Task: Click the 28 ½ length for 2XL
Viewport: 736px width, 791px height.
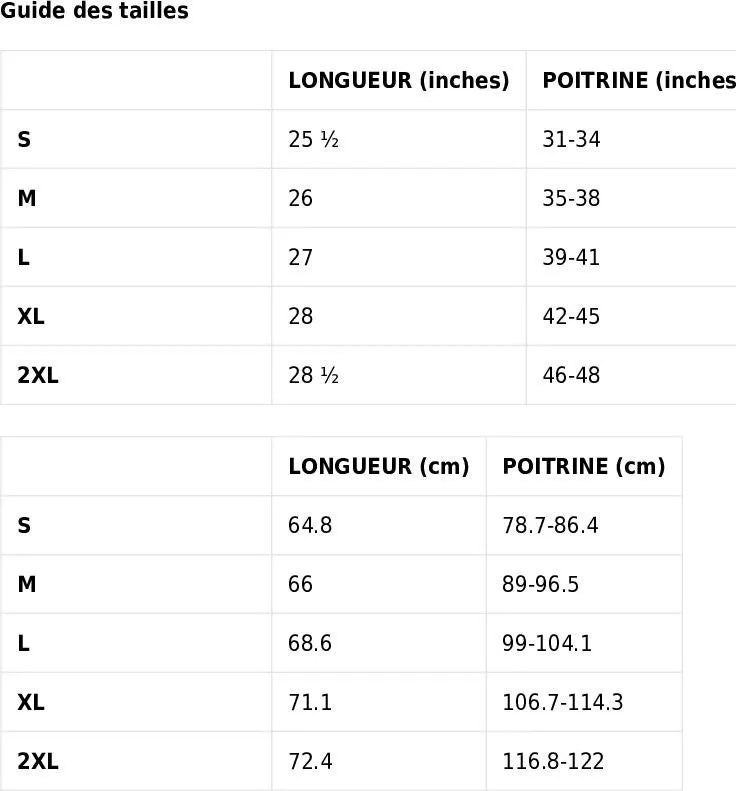Action: point(313,375)
